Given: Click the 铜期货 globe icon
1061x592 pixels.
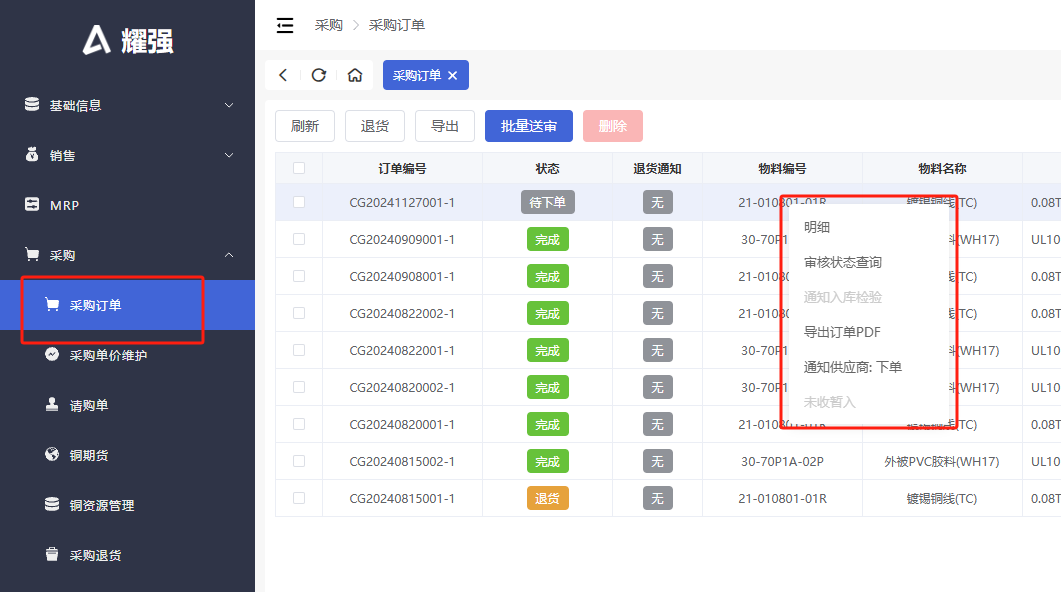Looking at the screenshot, I should 52,454.
